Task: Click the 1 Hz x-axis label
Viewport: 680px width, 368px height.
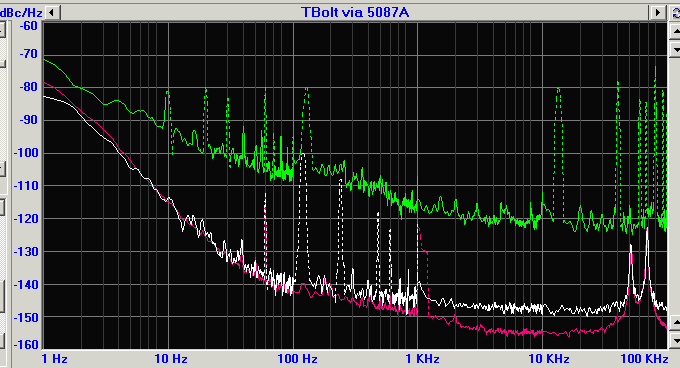Action: tap(54, 358)
